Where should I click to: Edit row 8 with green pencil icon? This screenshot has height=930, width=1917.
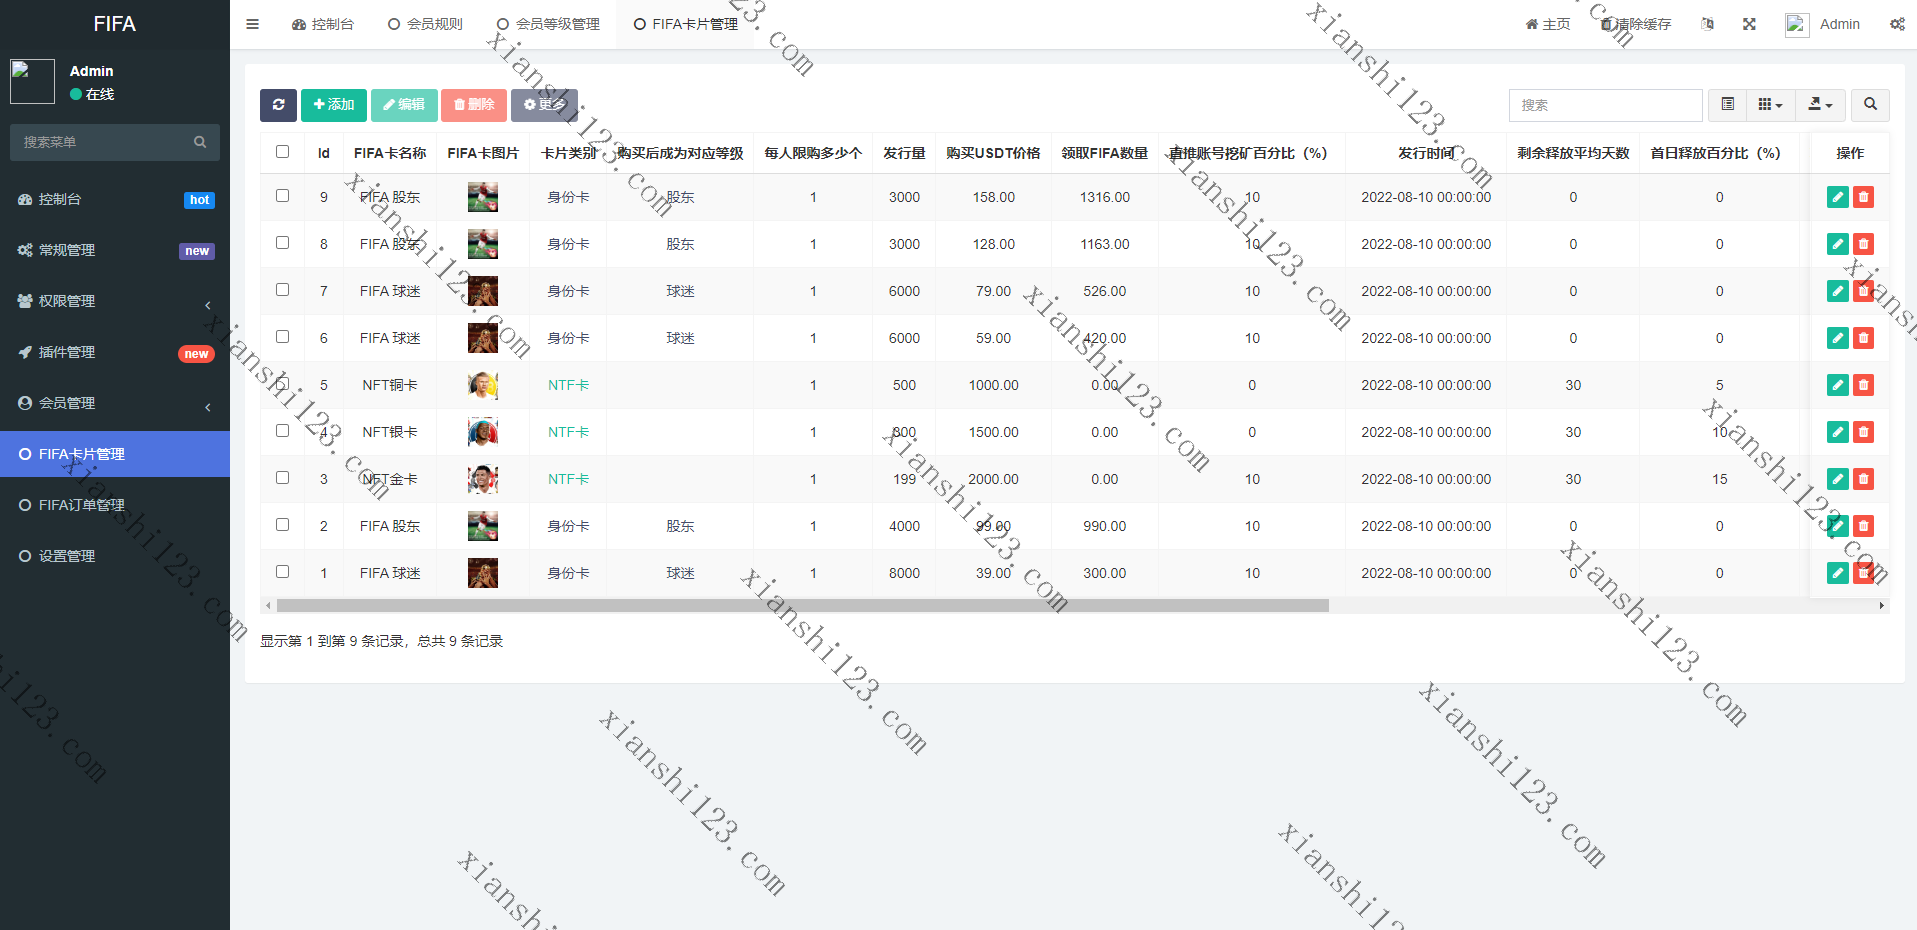1838,244
